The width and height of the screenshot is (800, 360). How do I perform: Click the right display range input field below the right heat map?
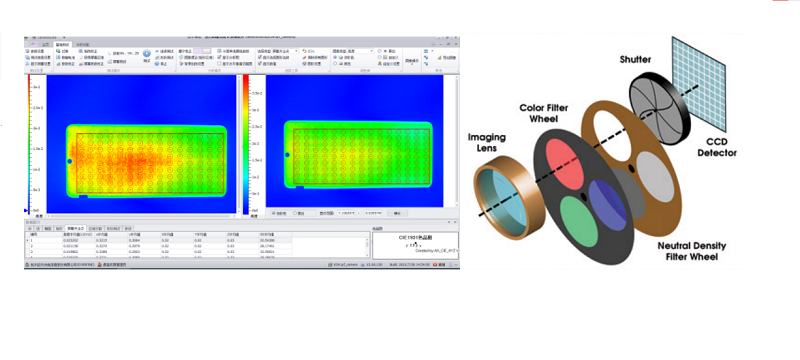373,213
